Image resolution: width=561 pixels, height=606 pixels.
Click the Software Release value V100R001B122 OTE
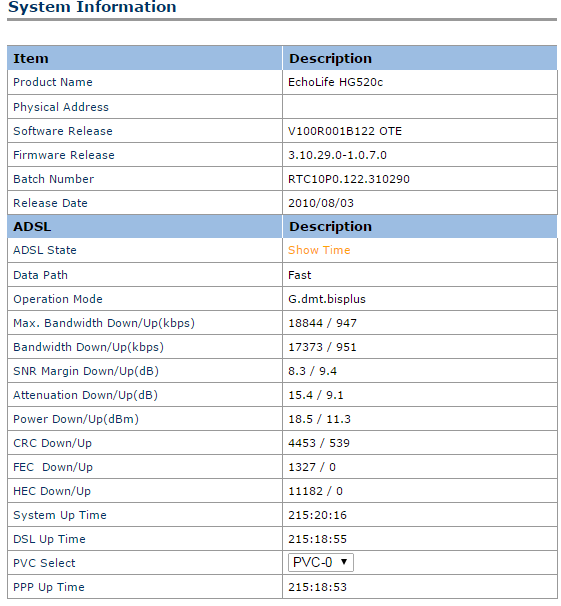coord(345,131)
